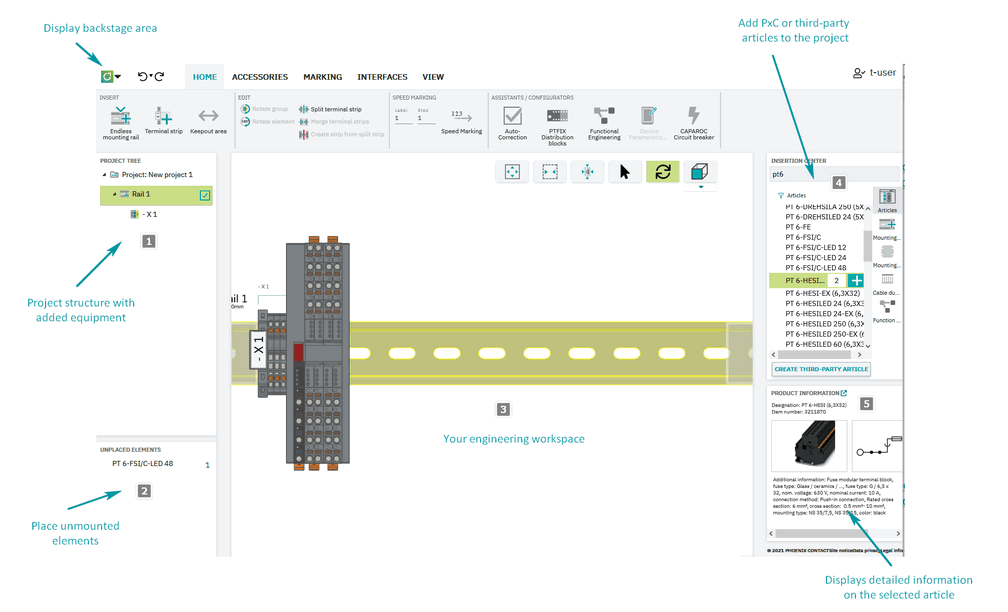Open the Articles side tab in Insertion Center

pyautogui.click(x=887, y=201)
